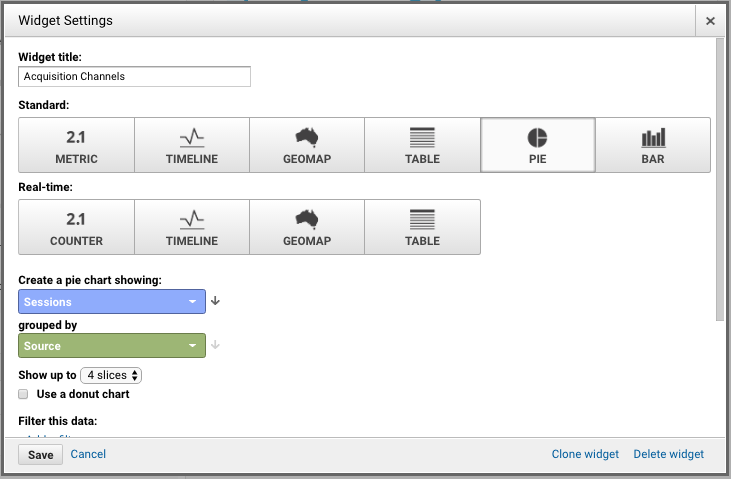The width and height of the screenshot is (731, 479).
Task: Pick the standard Geomap widget type
Action: [x=307, y=145]
